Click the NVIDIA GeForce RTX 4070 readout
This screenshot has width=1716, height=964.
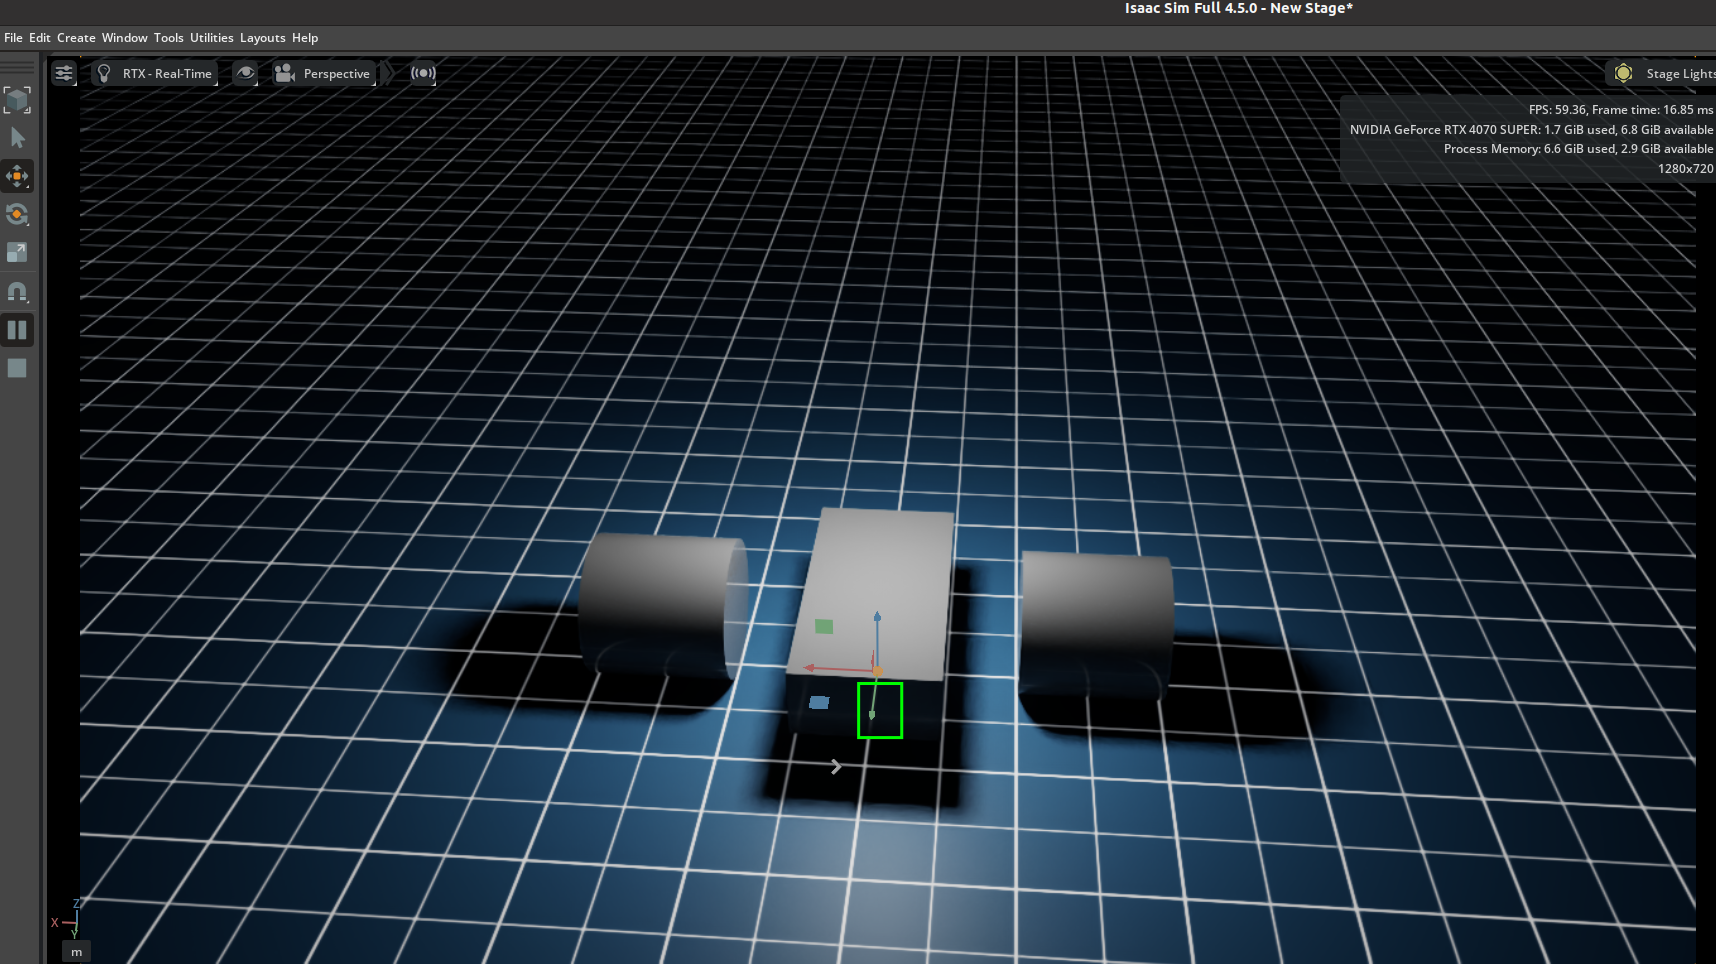click(1531, 130)
